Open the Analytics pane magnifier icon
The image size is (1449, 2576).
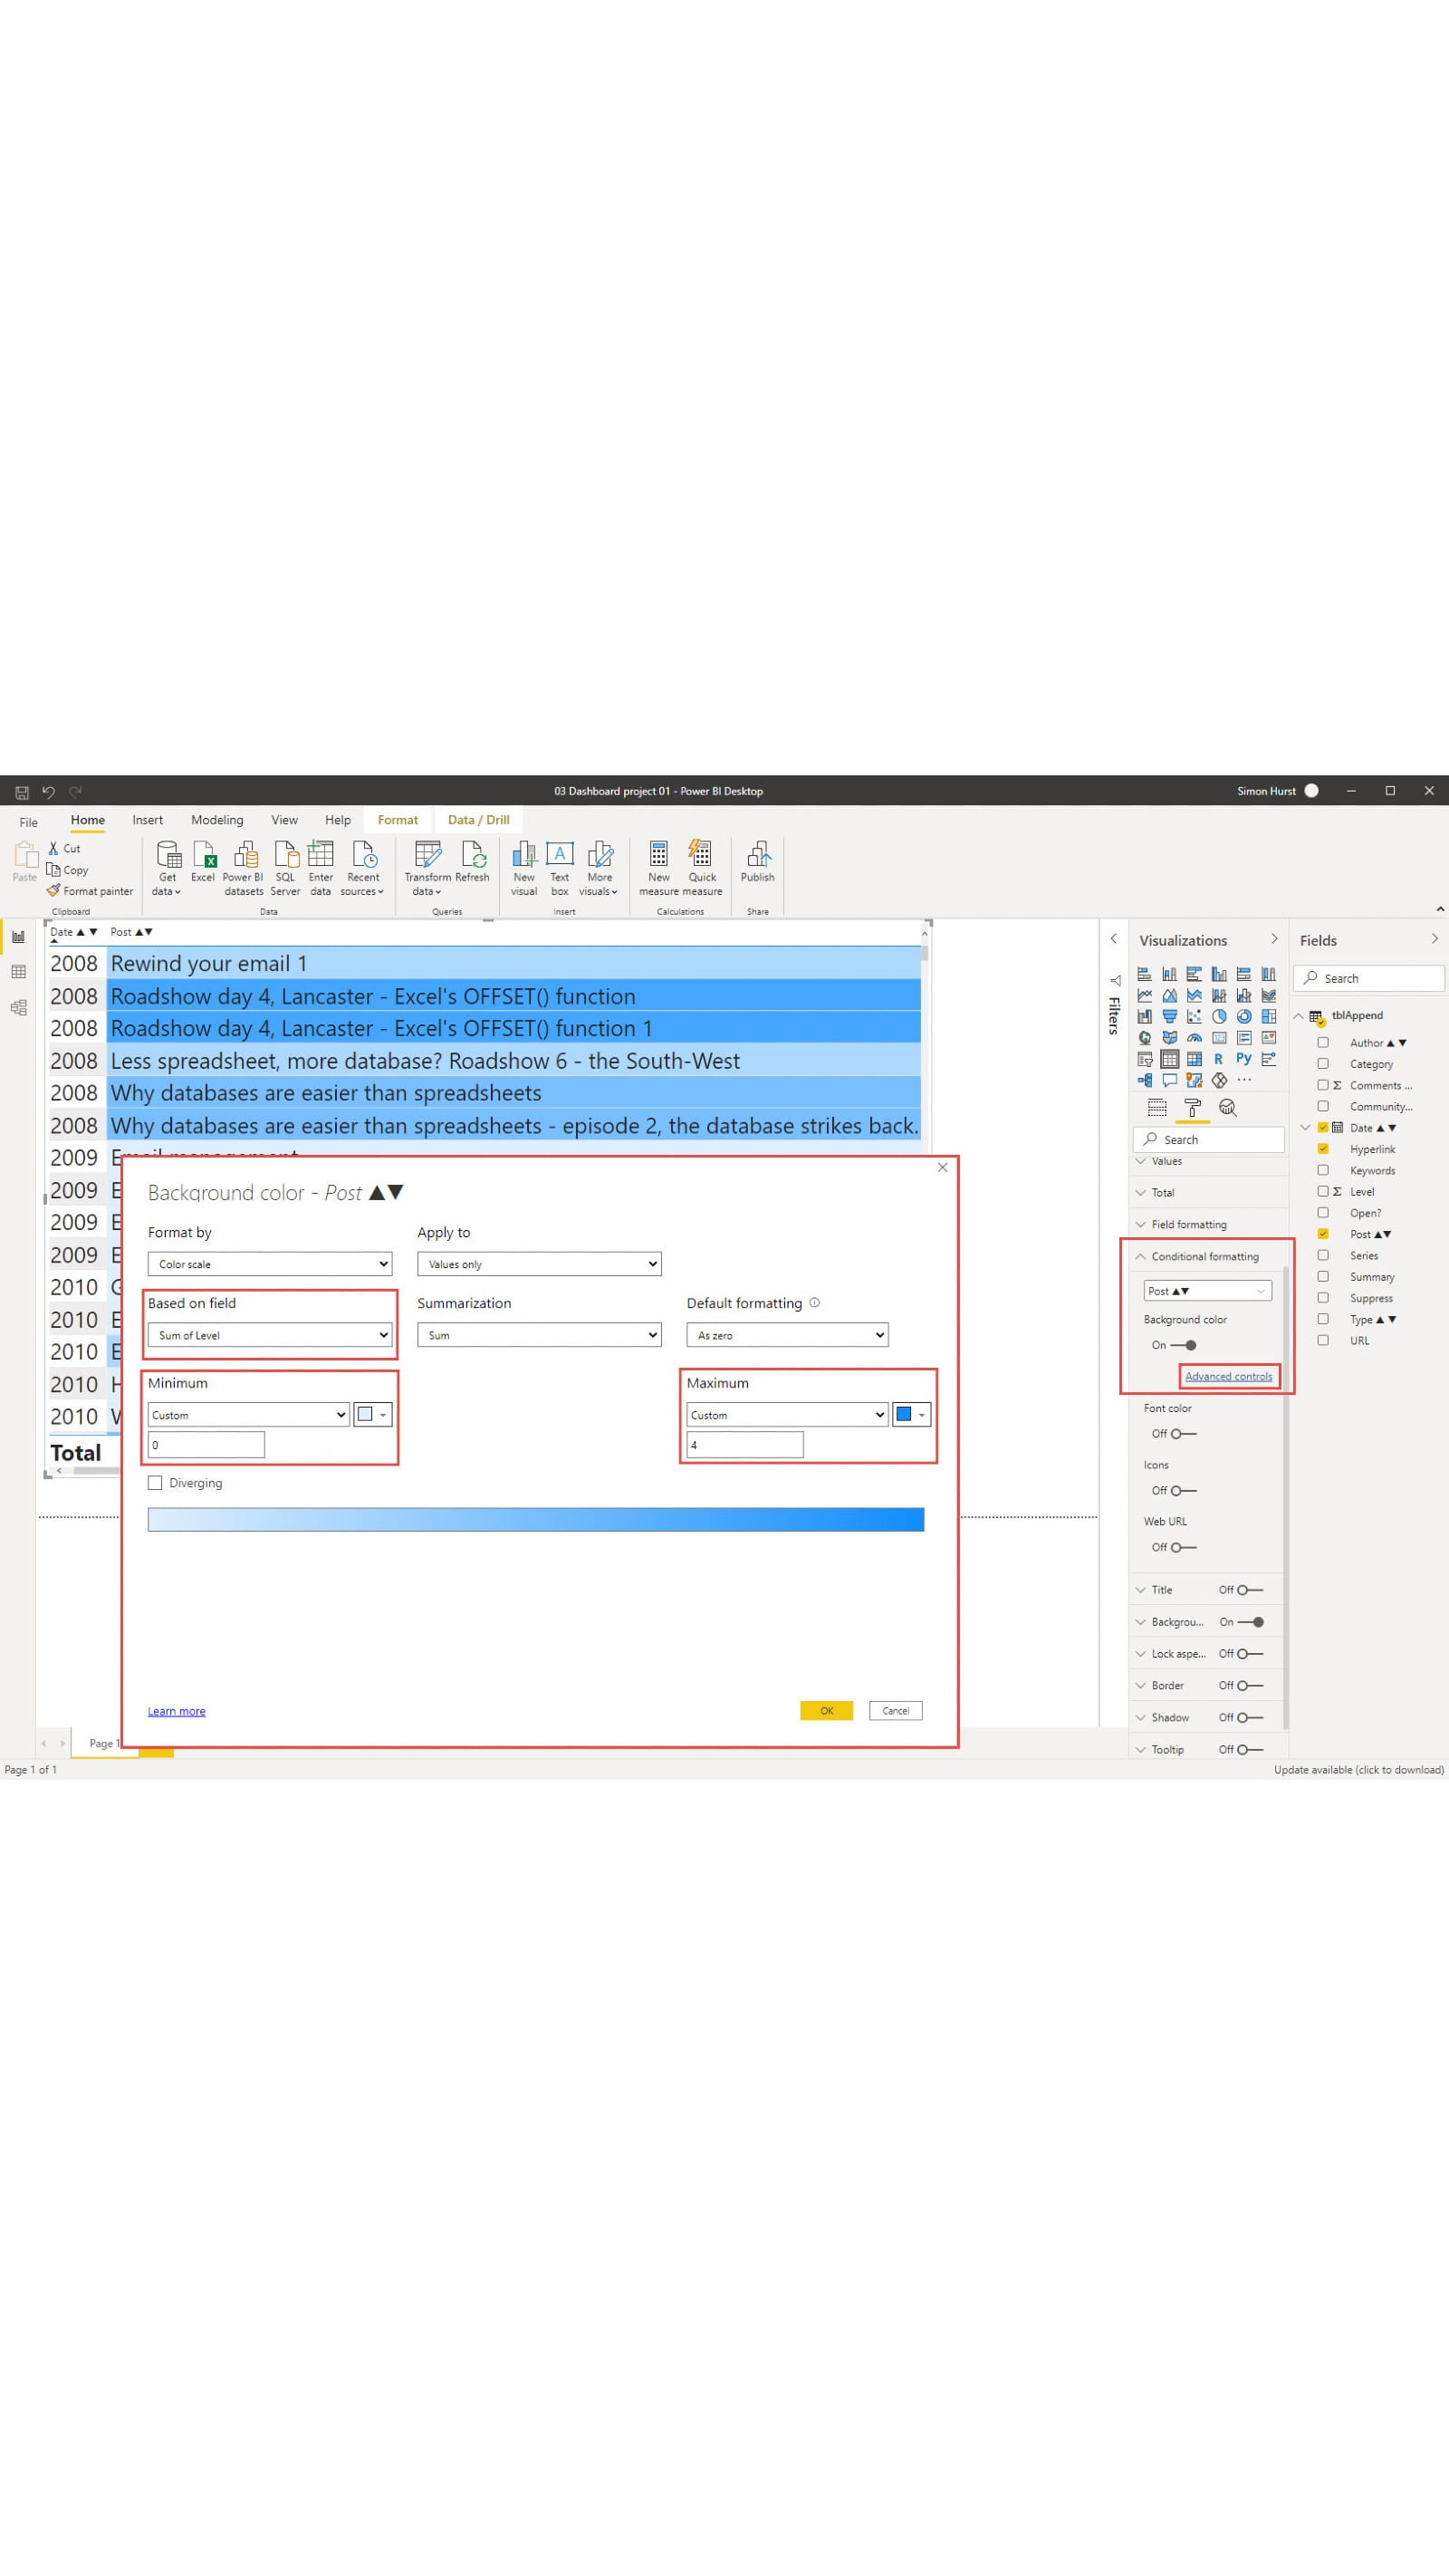(1227, 1108)
